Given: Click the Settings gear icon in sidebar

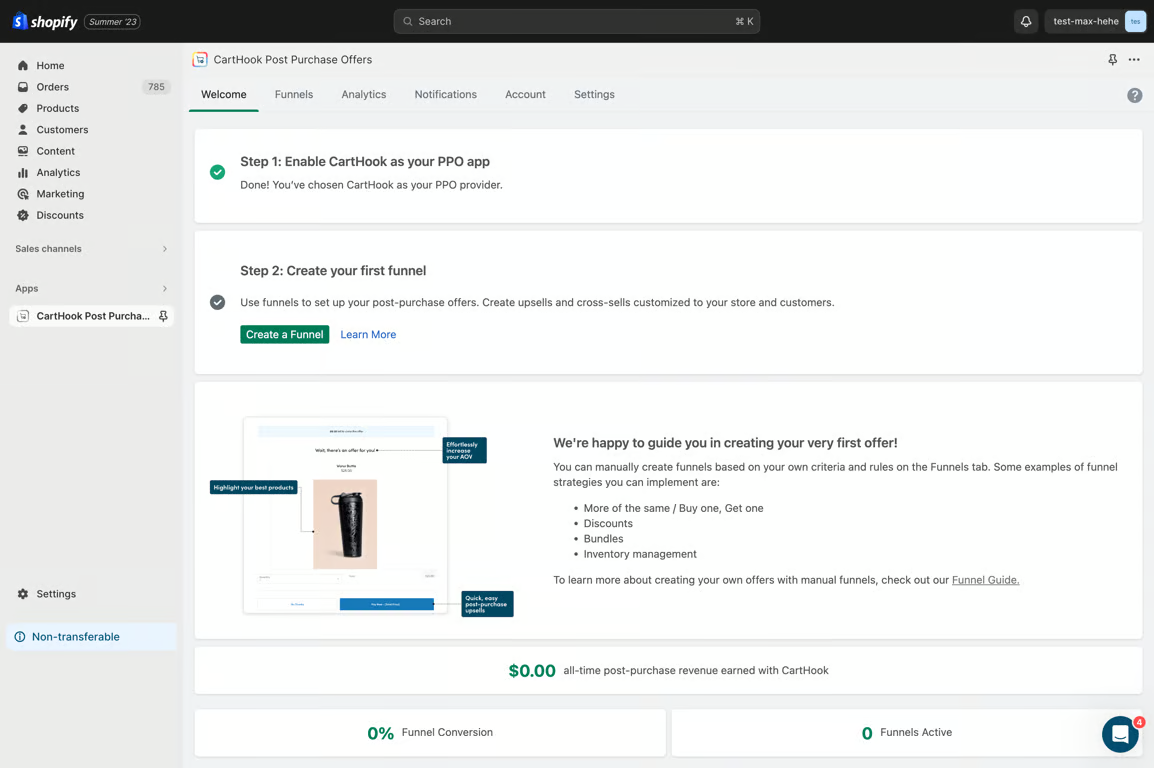Looking at the screenshot, I should 23,594.
